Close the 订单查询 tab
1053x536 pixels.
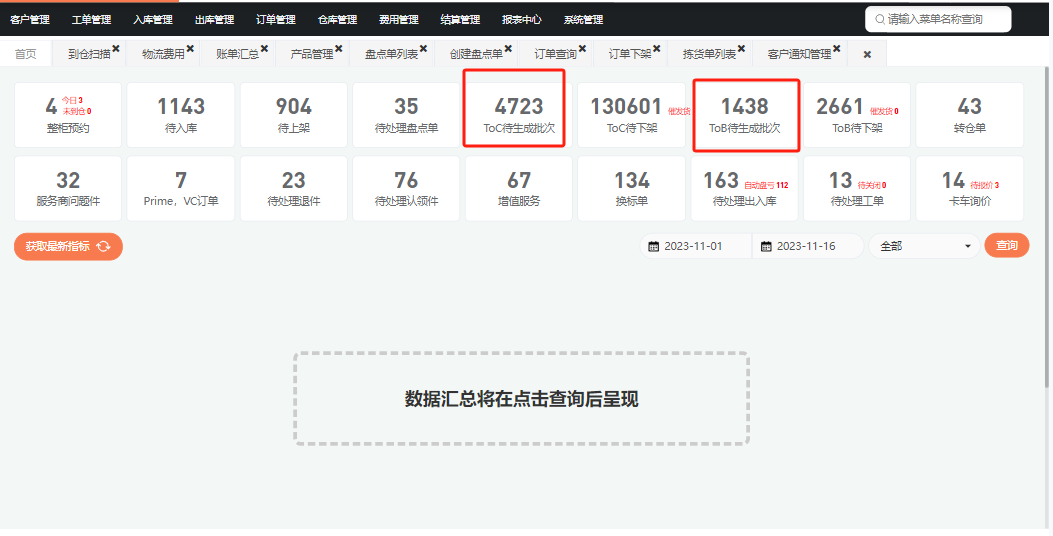tap(582, 48)
